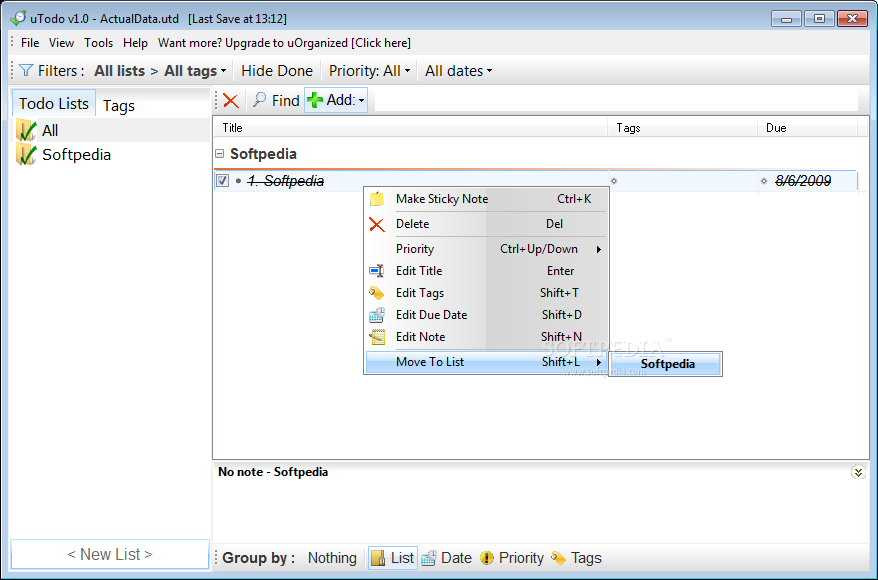Open the File menu
Viewport: 878px width, 580px height.
point(30,43)
